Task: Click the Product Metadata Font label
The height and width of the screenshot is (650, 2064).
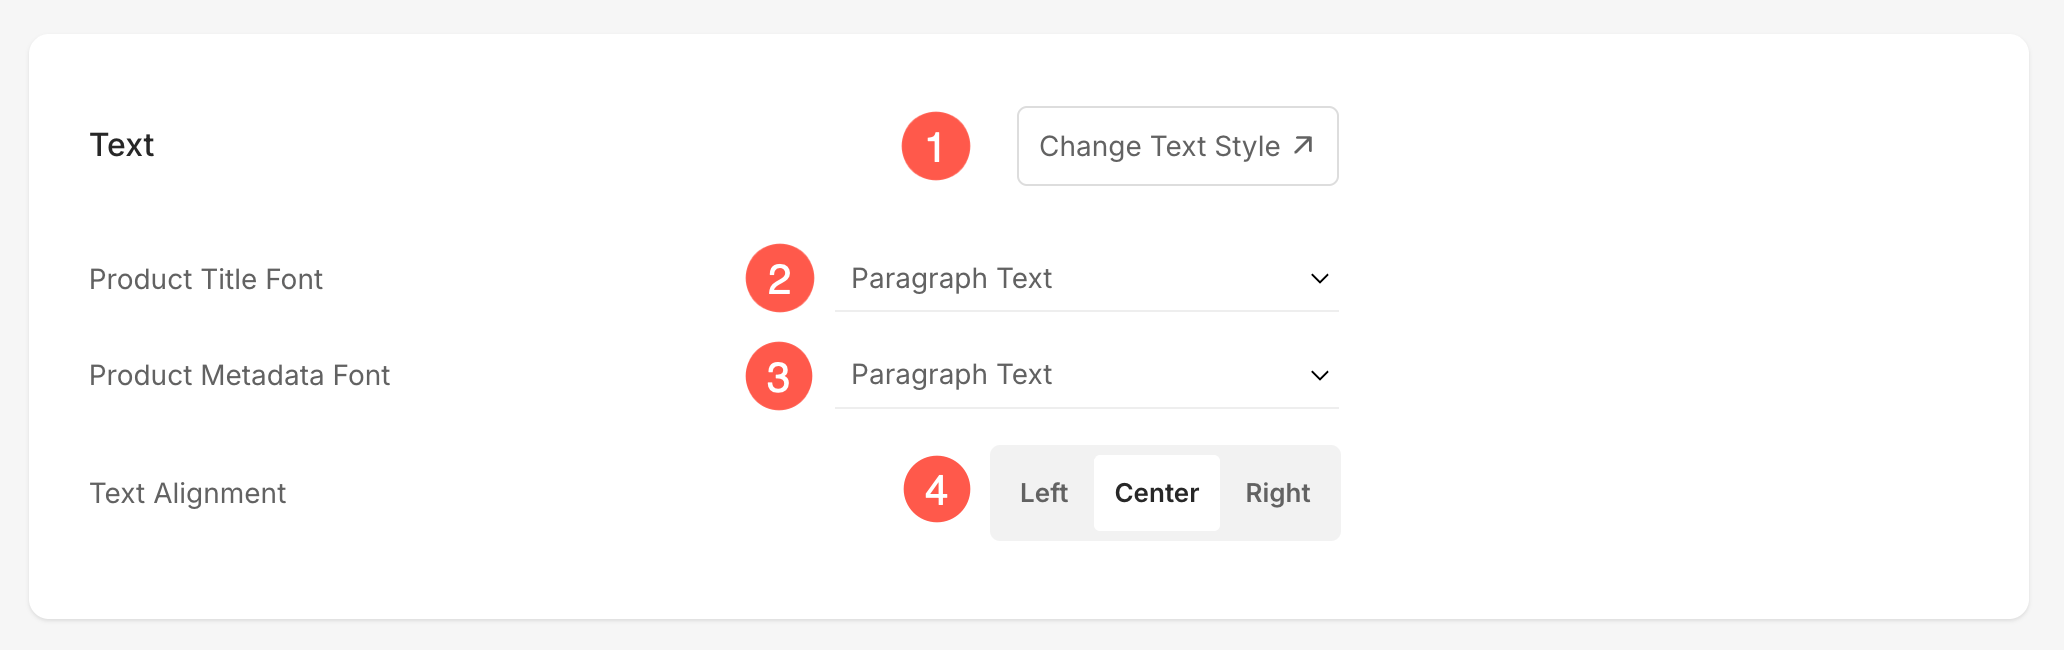Action: [x=239, y=375]
